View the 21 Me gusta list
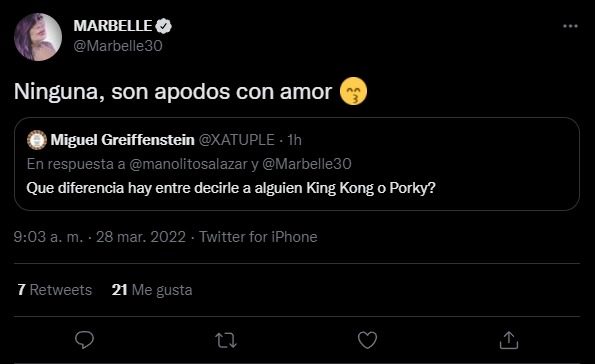This screenshot has width=595, height=364. (x=152, y=290)
